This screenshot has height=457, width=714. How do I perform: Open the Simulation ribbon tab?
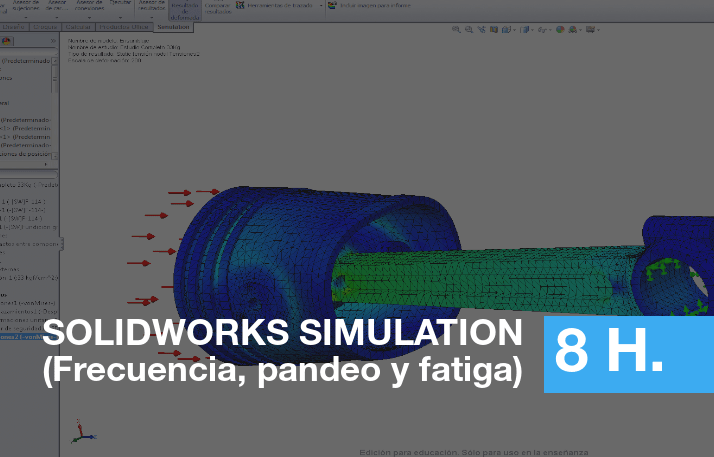pos(173,27)
